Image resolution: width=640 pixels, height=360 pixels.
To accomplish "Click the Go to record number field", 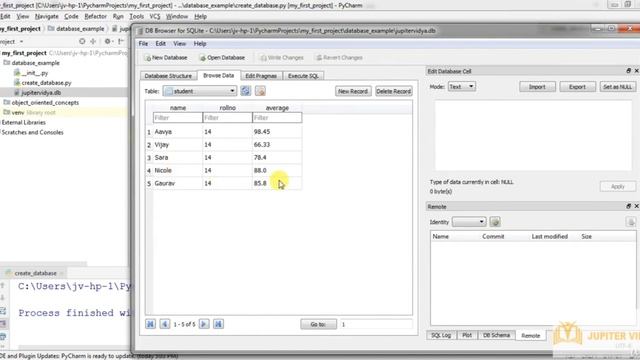I will [376, 324].
